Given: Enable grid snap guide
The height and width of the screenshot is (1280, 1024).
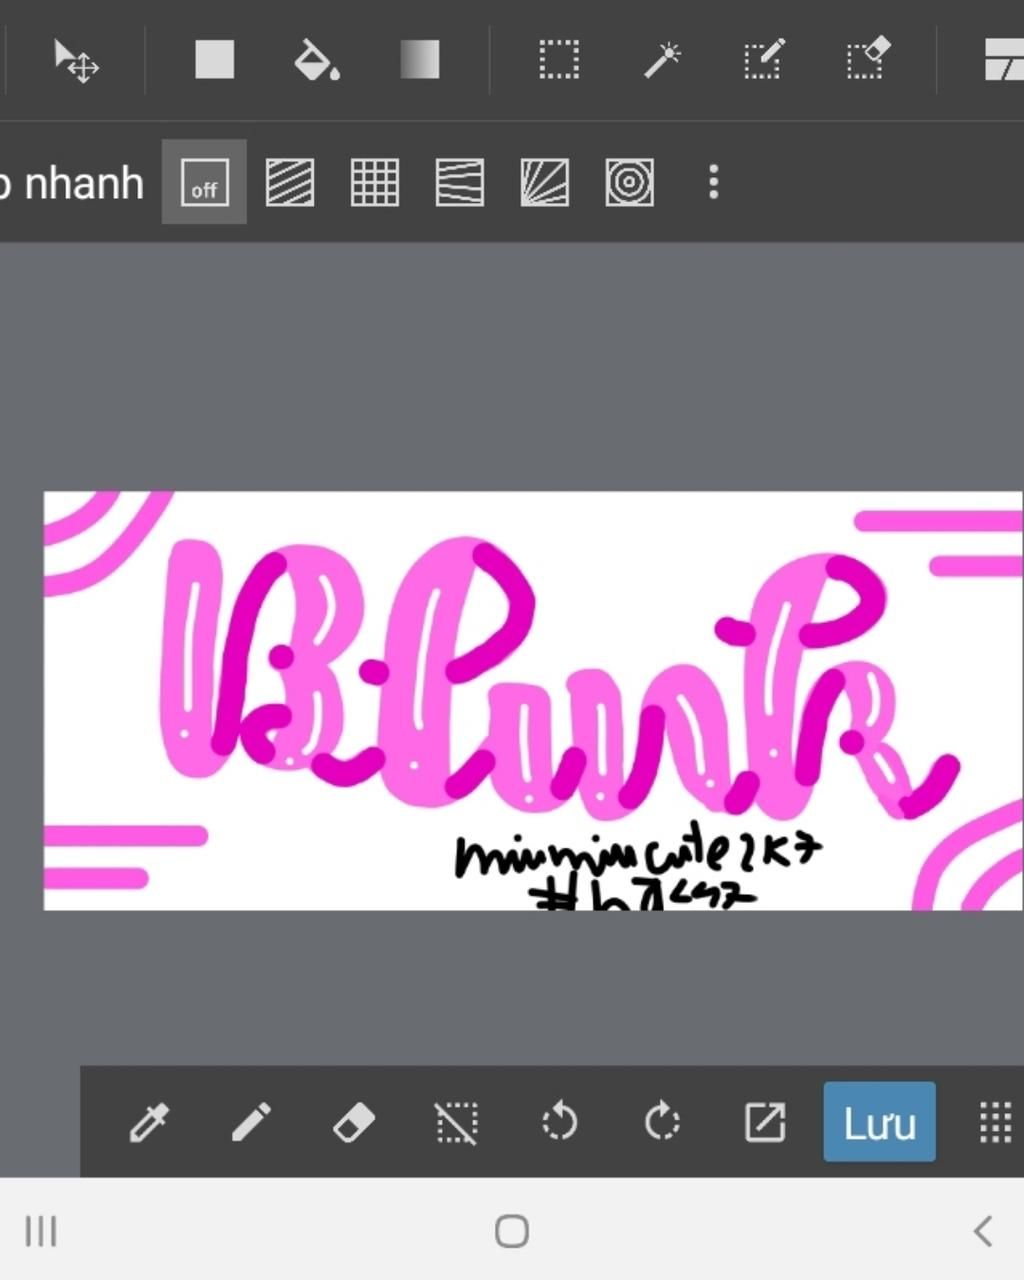Looking at the screenshot, I should pyautogui.click(x=375, y=183).
